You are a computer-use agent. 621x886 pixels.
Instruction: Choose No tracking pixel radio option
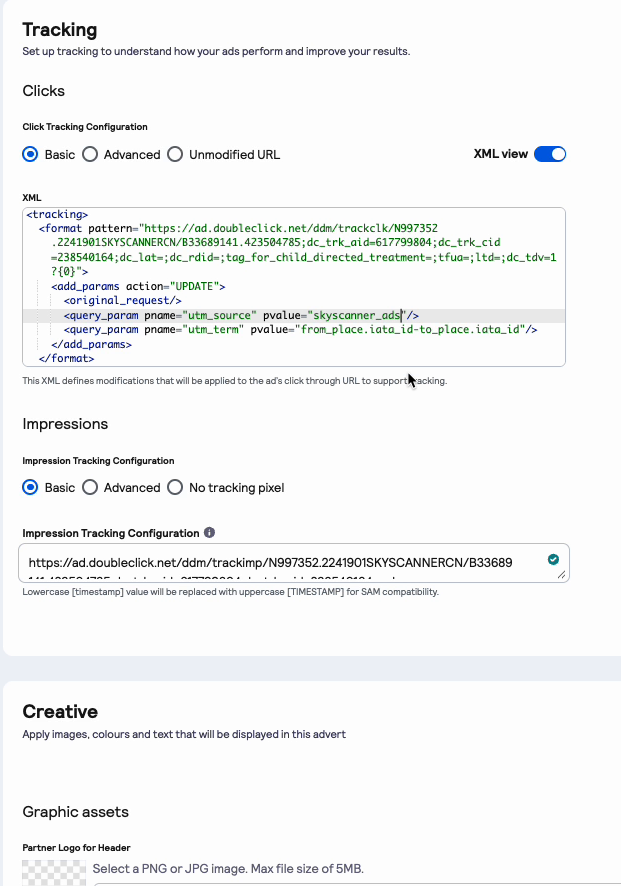[x=175, y=487]
